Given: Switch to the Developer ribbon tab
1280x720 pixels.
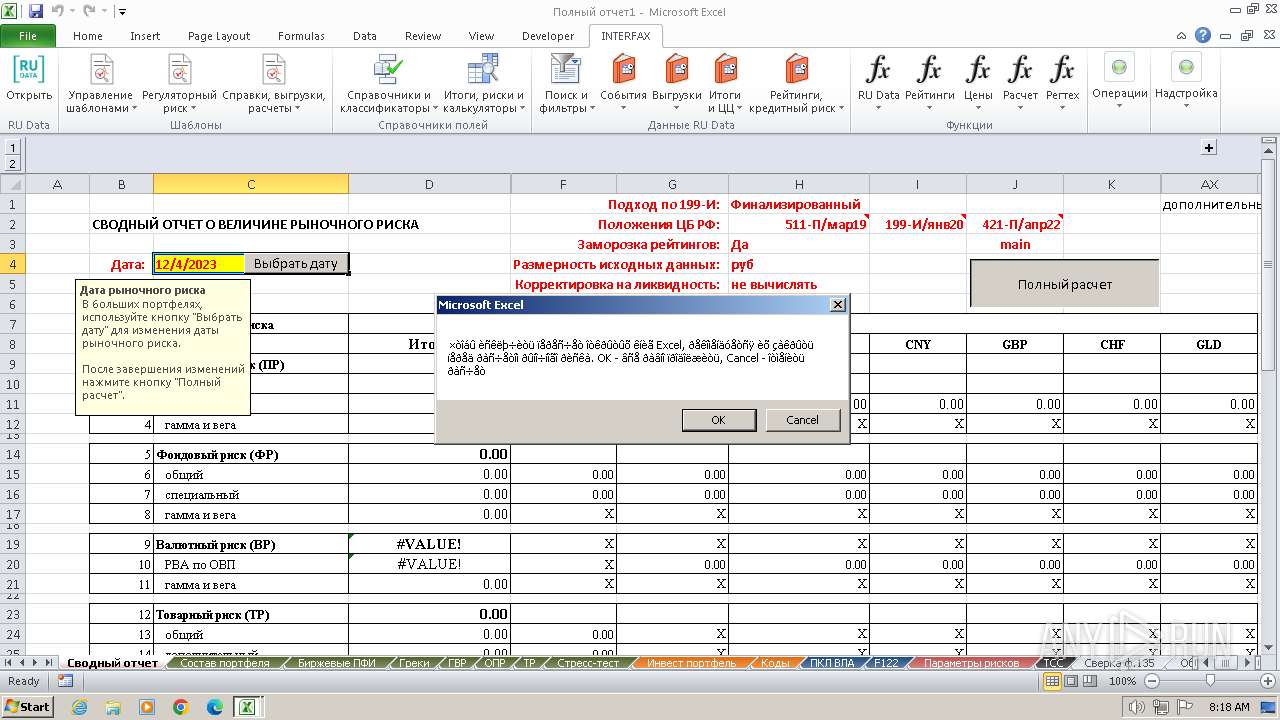Looking at the screenshot, I should (x=548, y=36).
